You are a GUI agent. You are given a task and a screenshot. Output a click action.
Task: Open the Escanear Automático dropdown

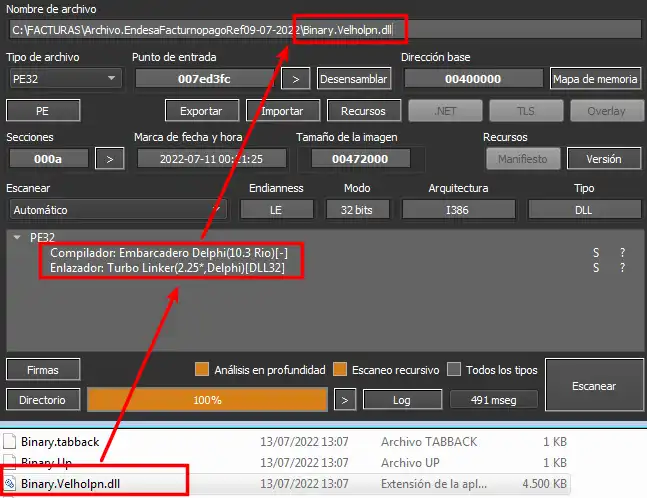118,210
